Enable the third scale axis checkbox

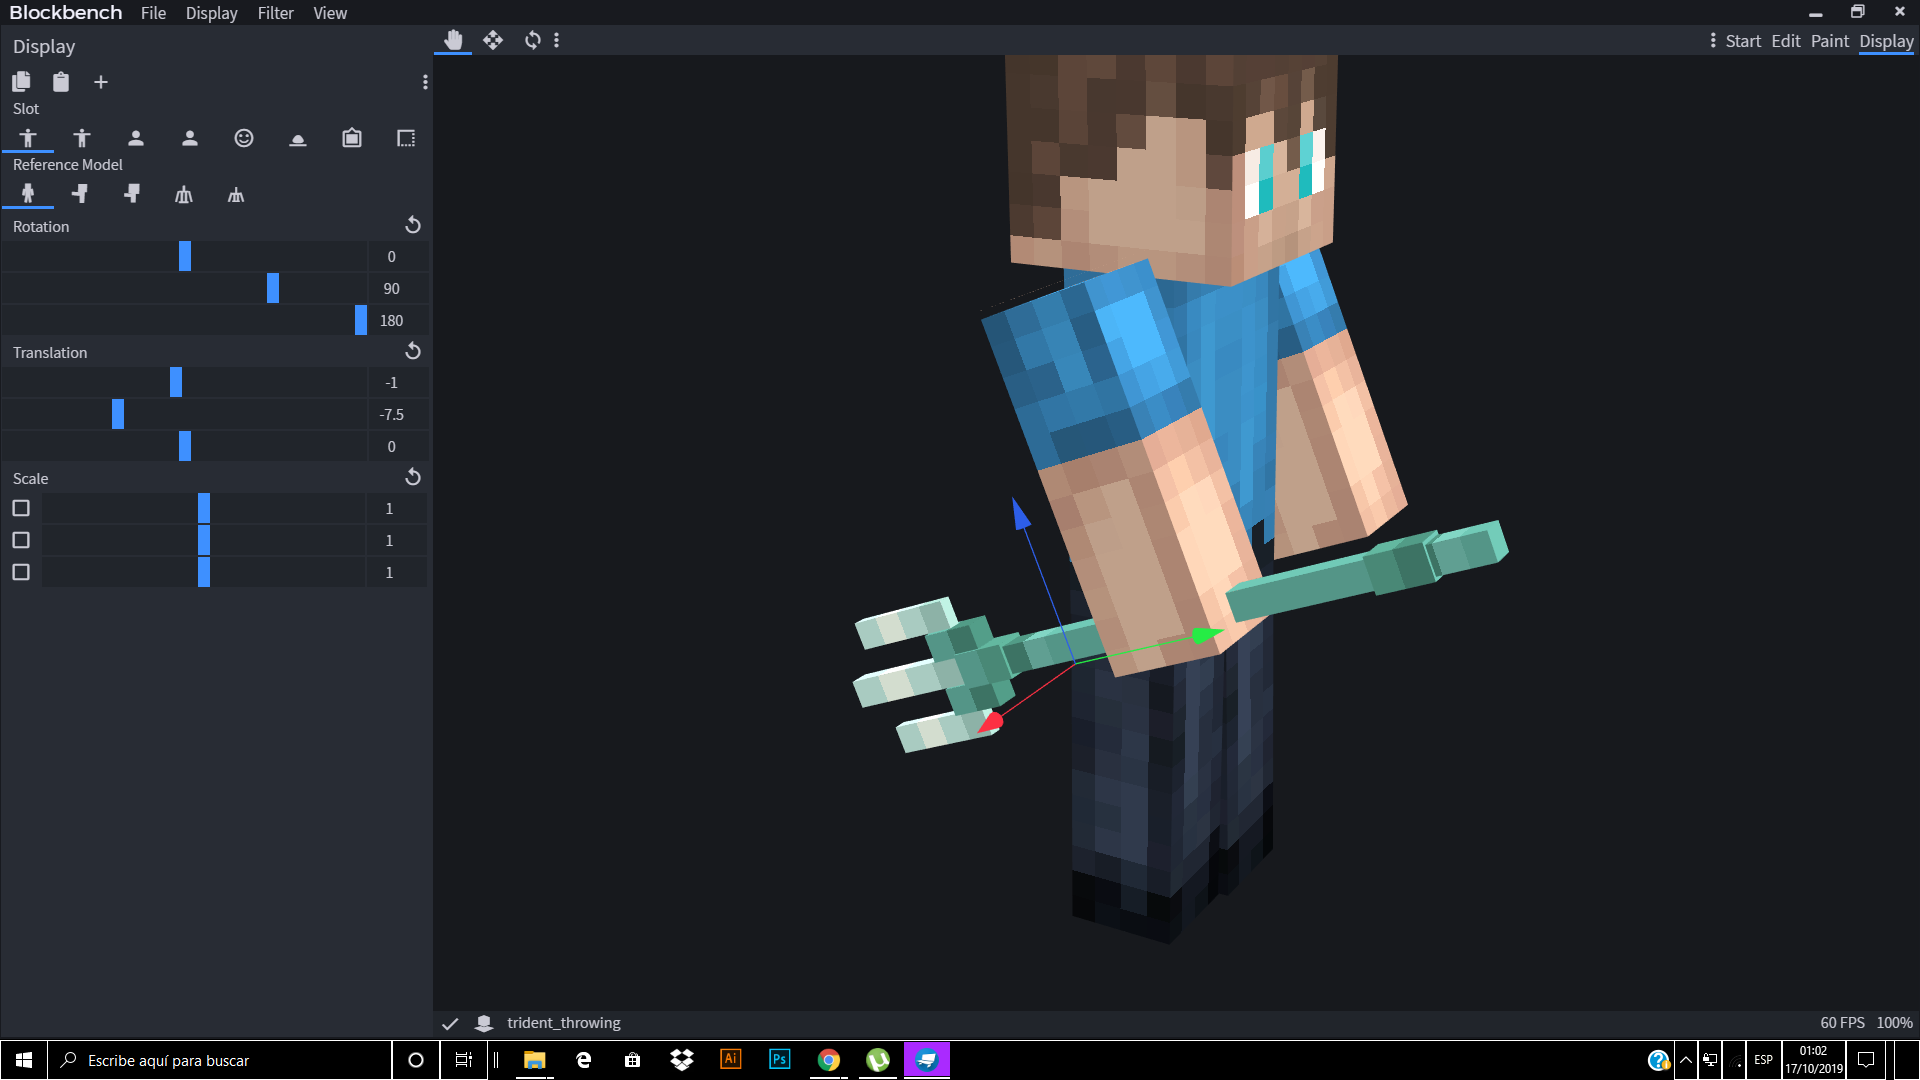click(x=21, y=572)
